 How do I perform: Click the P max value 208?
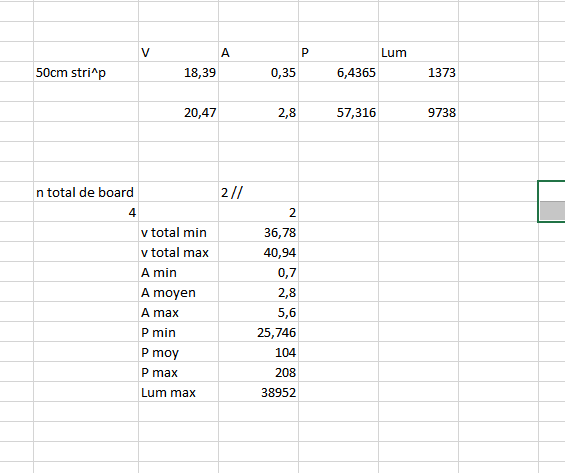[258, 372]
